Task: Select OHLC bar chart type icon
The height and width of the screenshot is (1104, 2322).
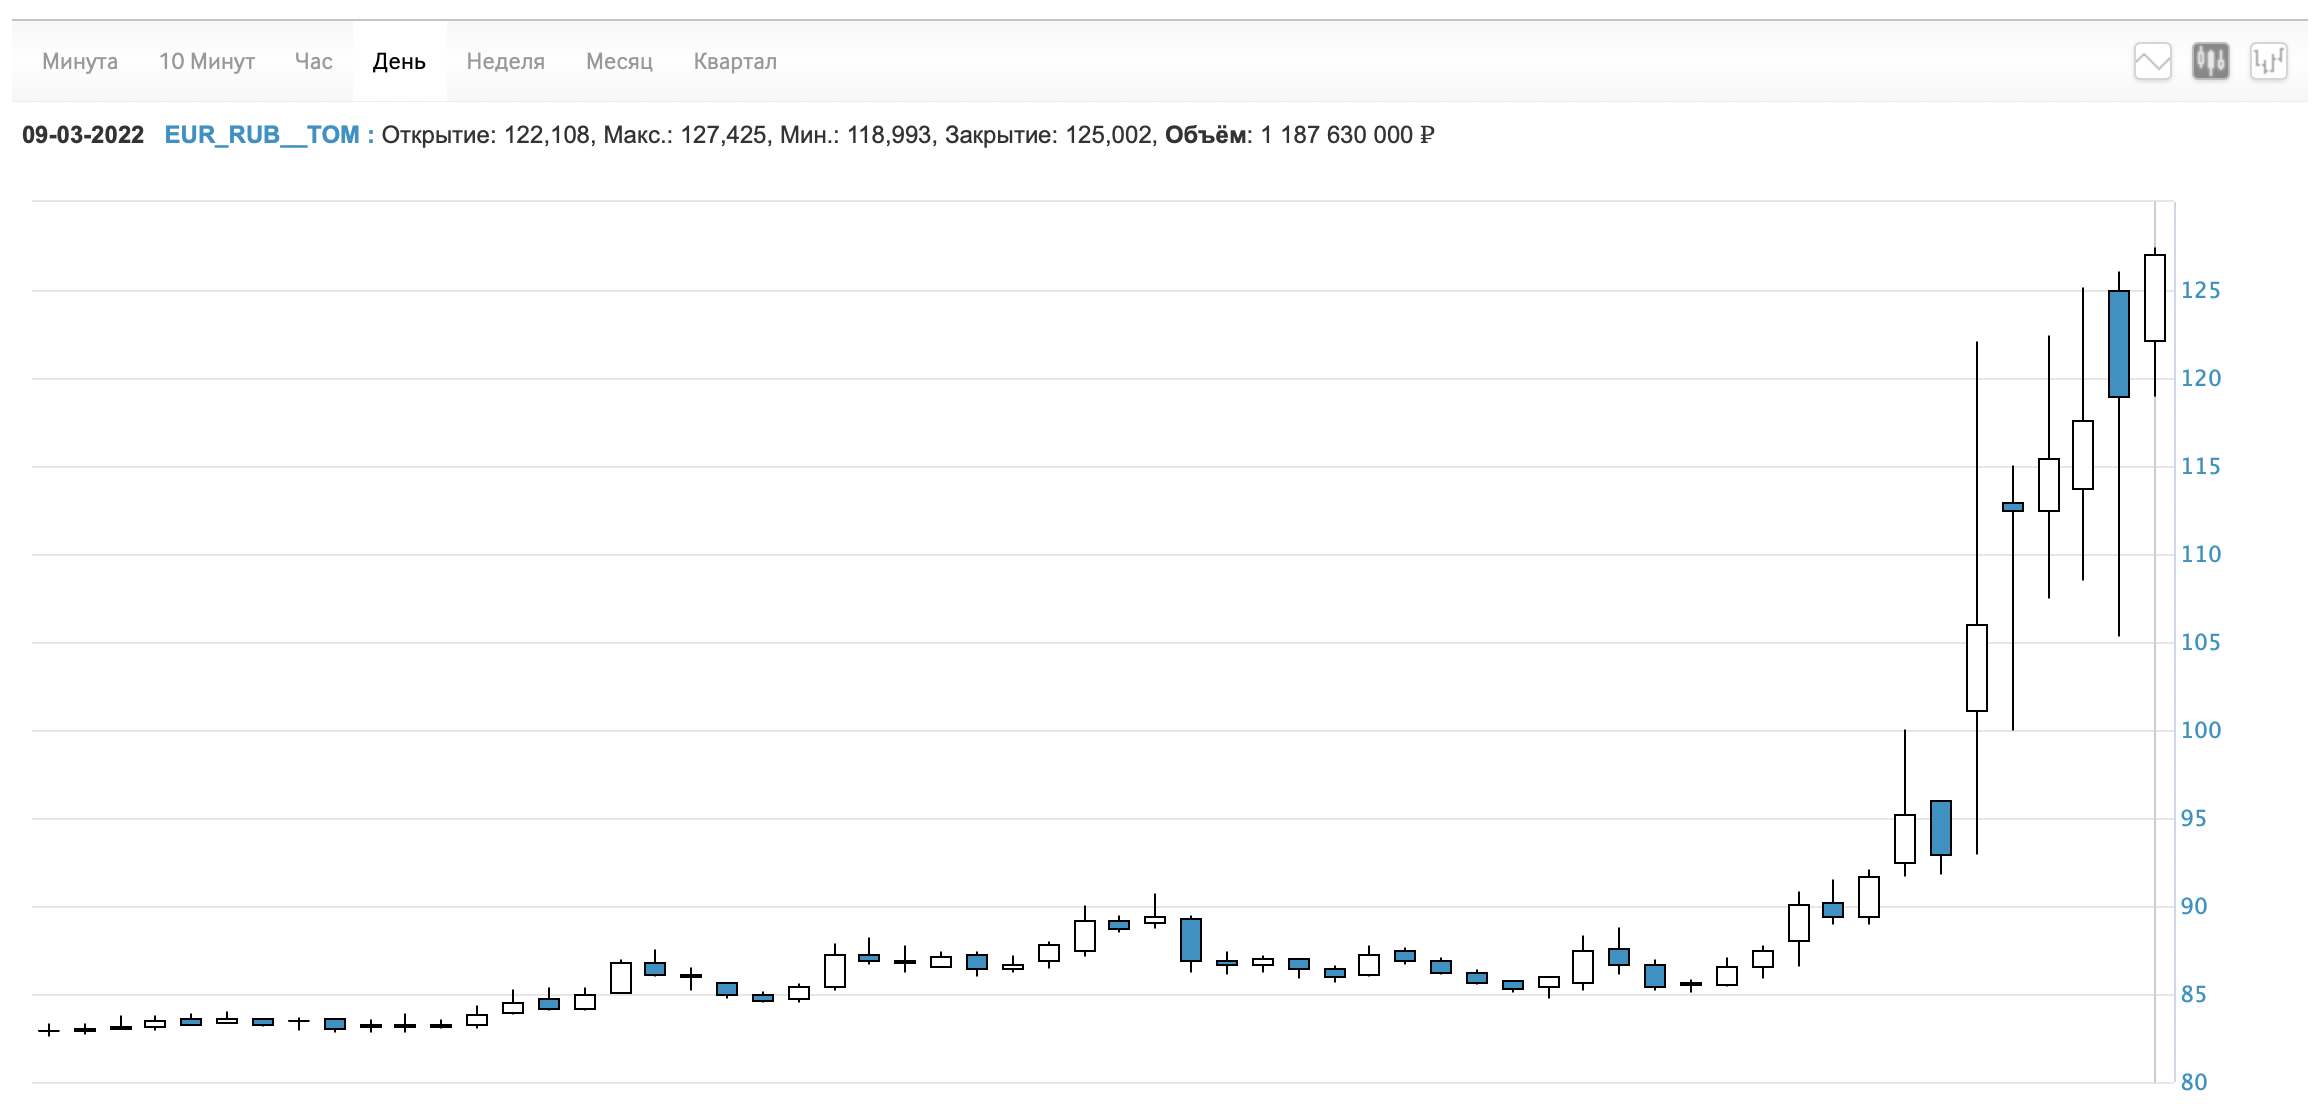Action: tap(2269, 61)
